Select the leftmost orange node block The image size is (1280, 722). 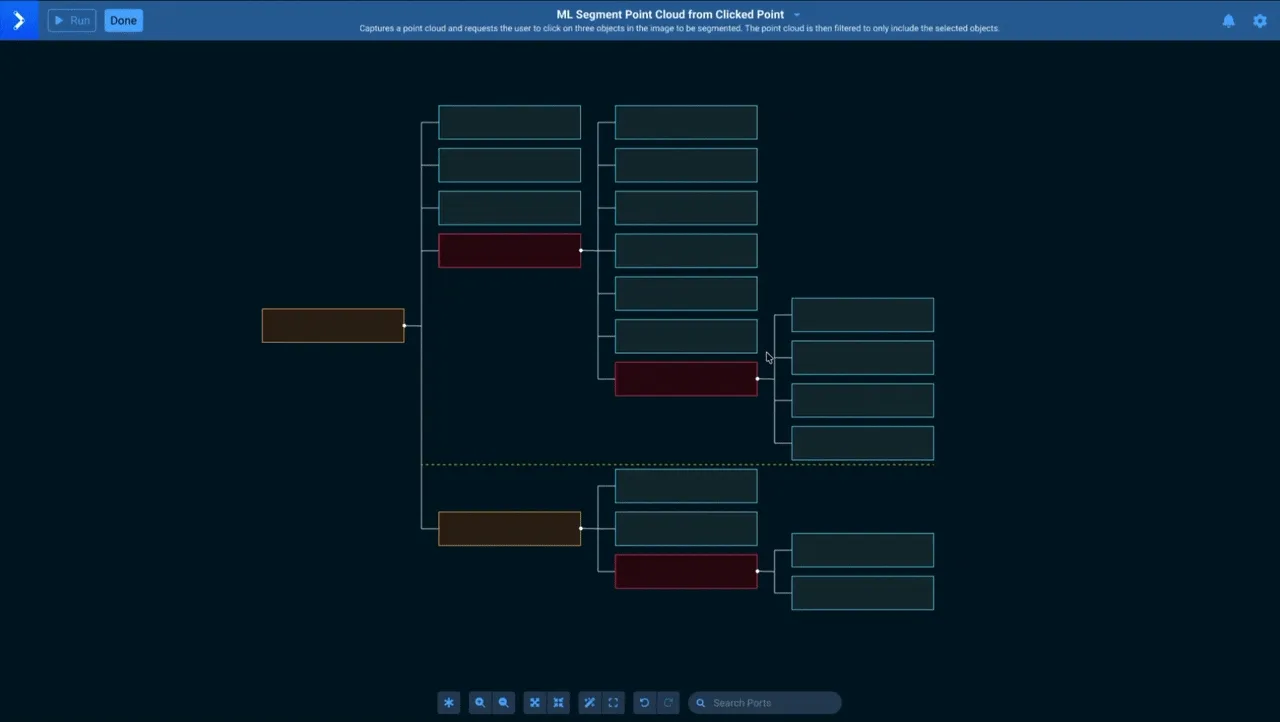tap(332, 325)
